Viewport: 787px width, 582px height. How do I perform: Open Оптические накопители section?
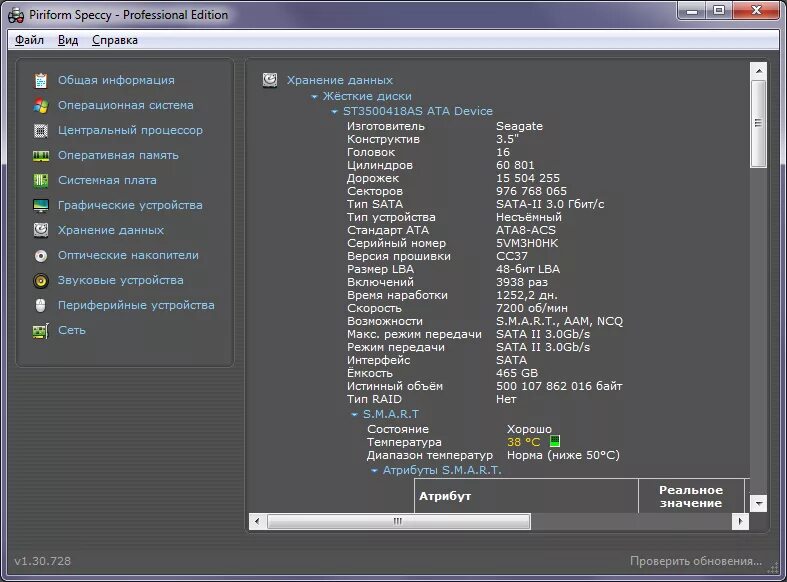[128, 255]
